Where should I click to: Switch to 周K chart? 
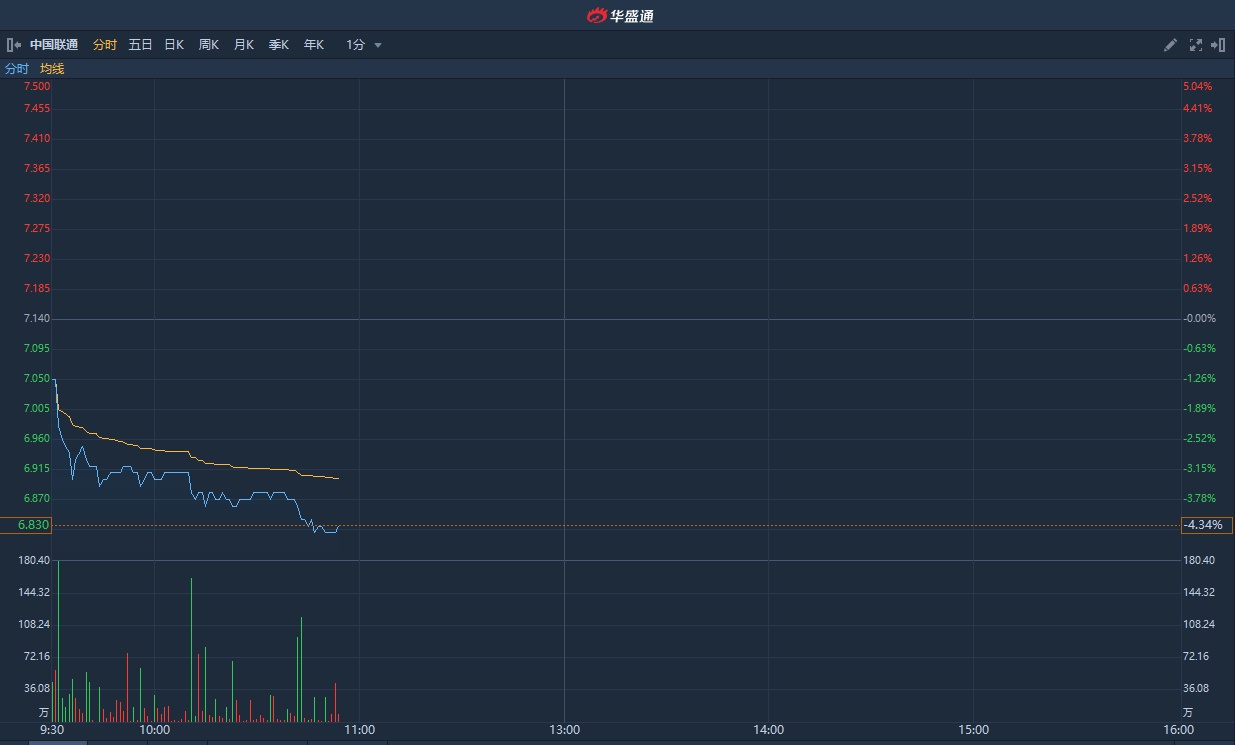pyautogui.click(x=208, y=45)
